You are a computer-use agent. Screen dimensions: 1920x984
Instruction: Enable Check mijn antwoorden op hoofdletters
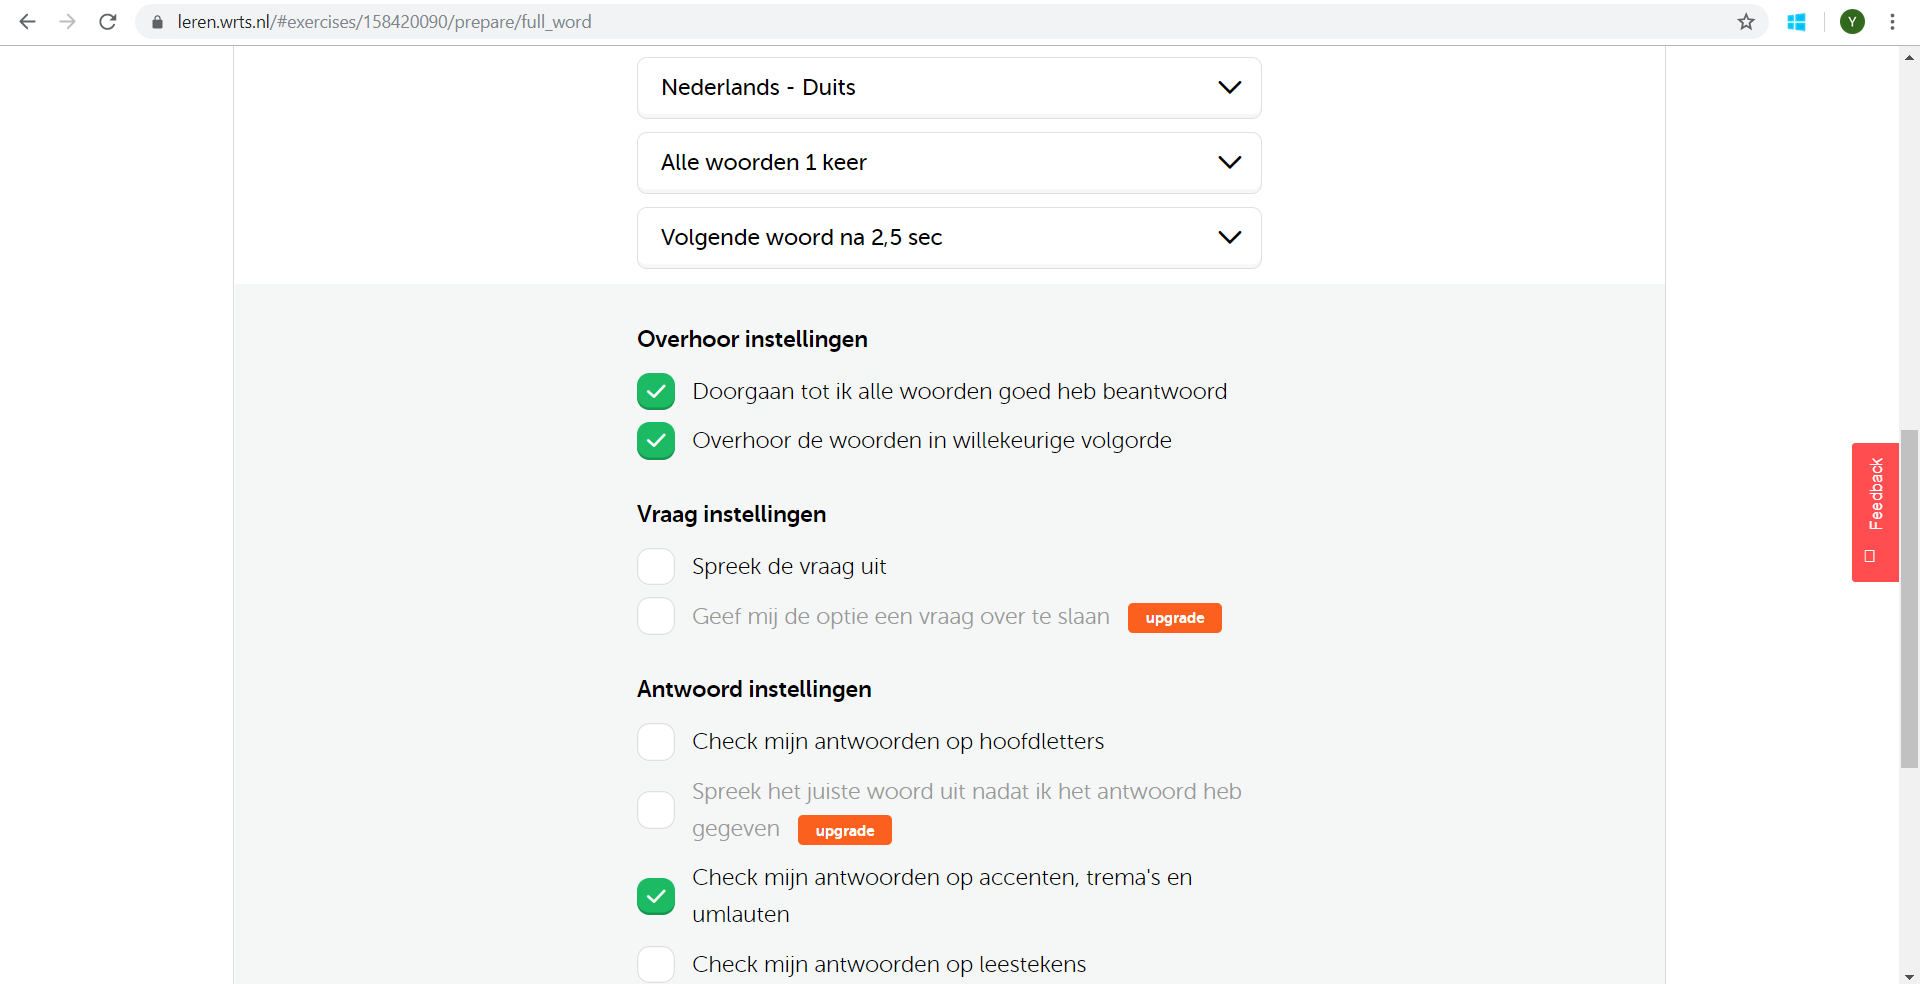coord(656,742)
